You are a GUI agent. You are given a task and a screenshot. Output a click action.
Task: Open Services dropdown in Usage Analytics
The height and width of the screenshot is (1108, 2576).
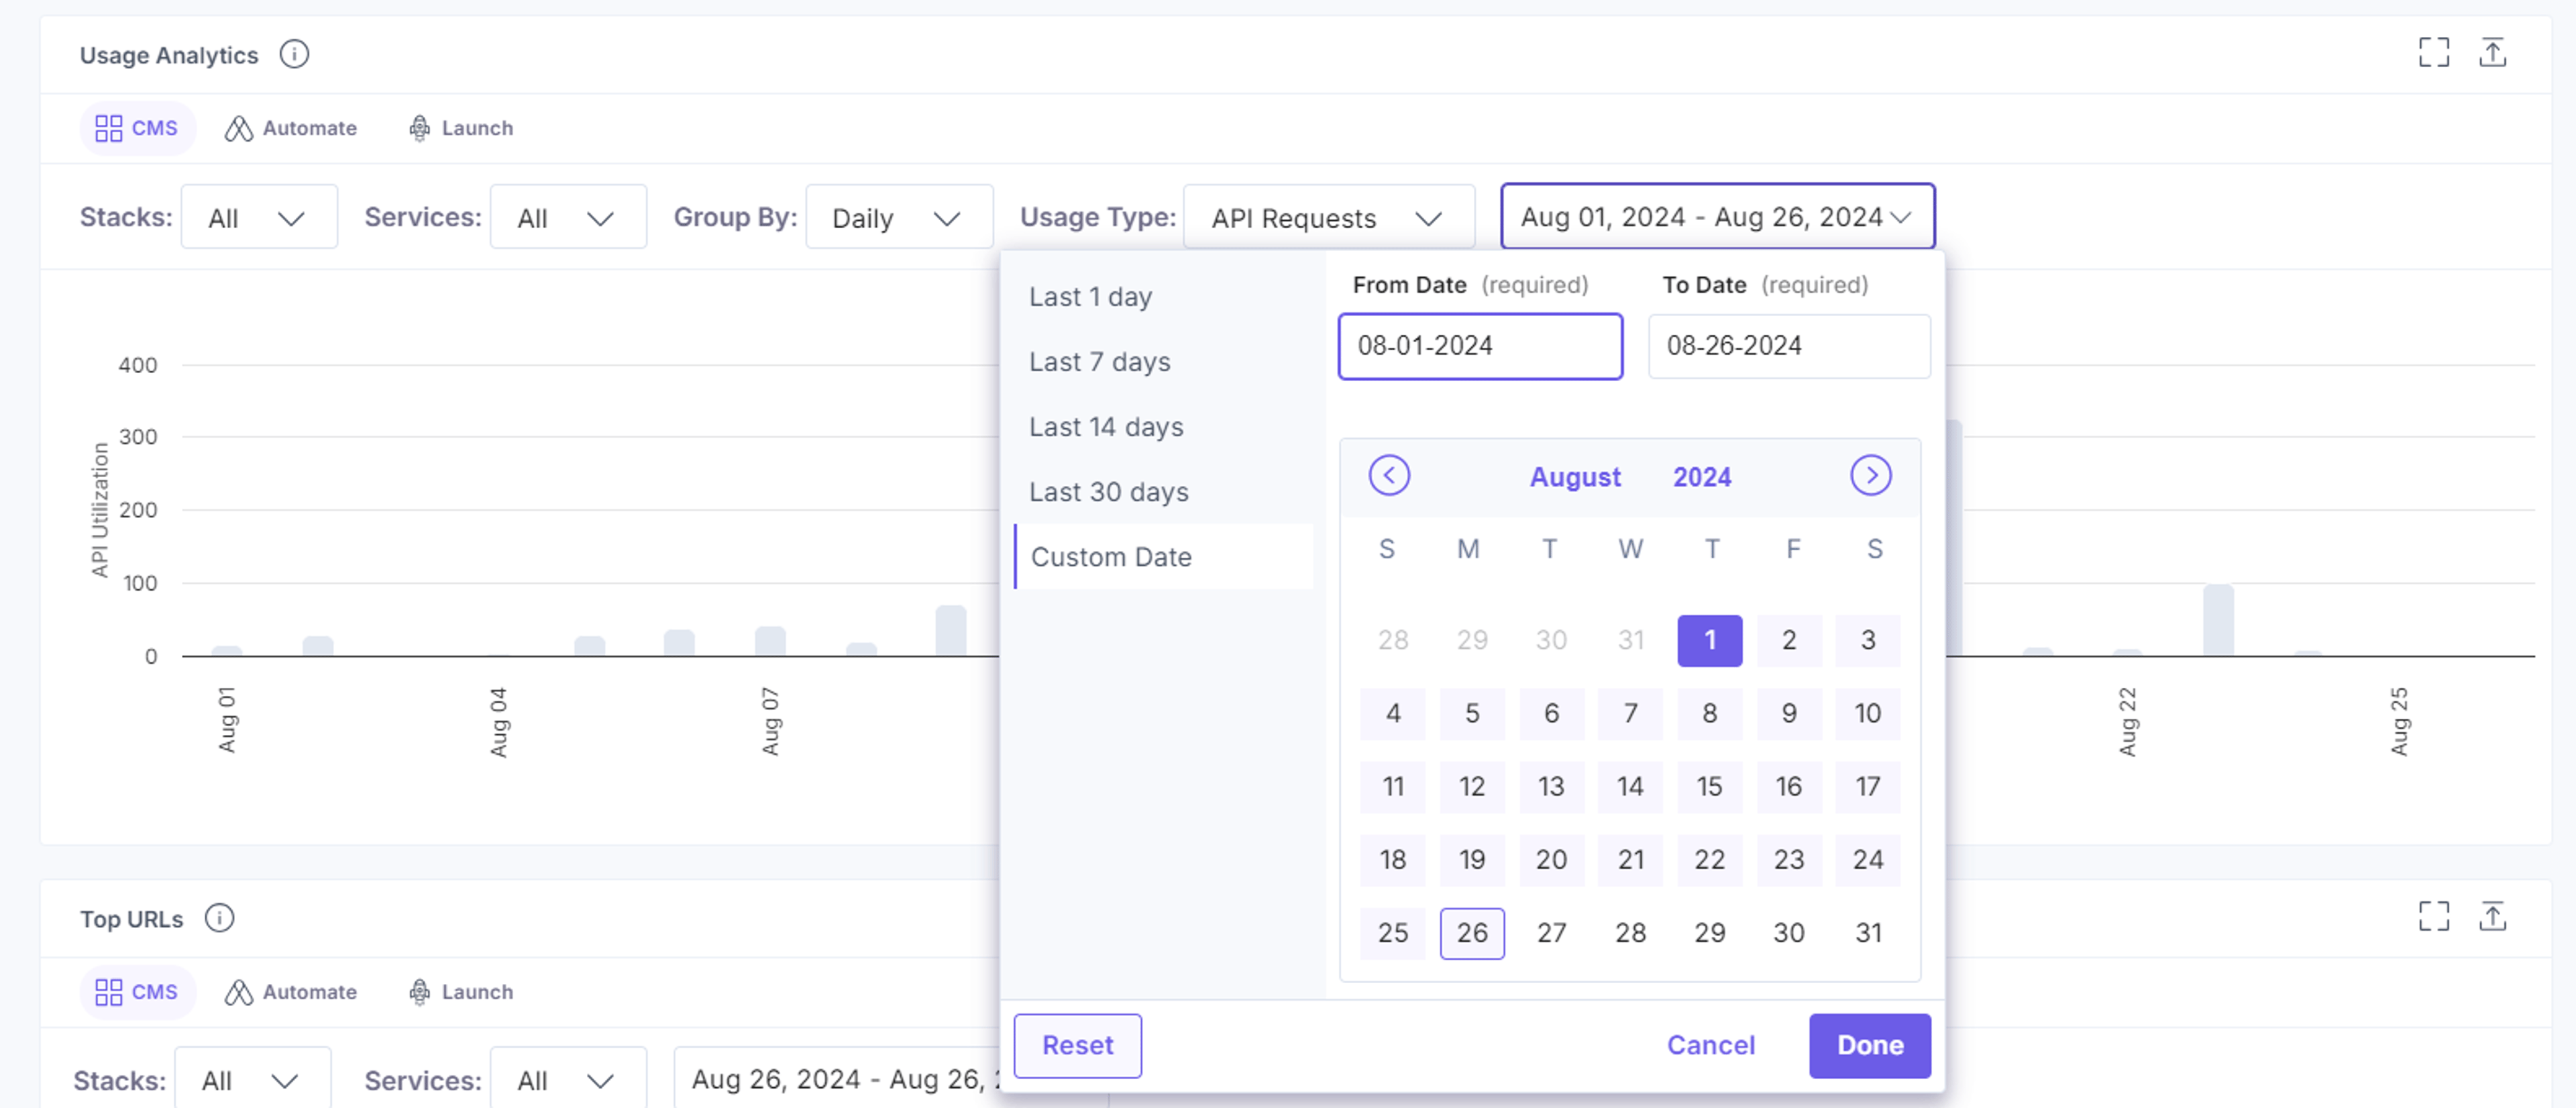(568, 217)
